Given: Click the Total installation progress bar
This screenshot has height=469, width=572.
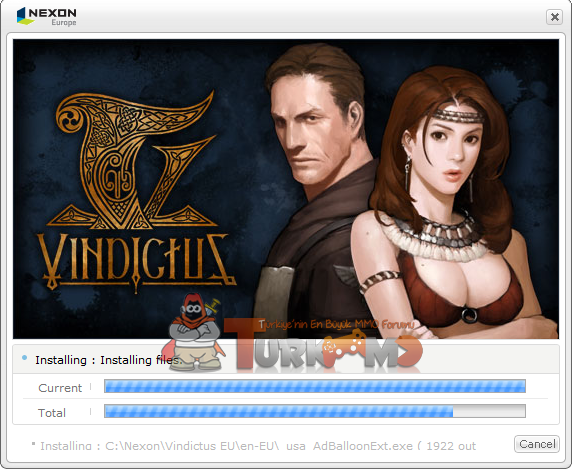Looking at the screenshot, I should [315, 411].
